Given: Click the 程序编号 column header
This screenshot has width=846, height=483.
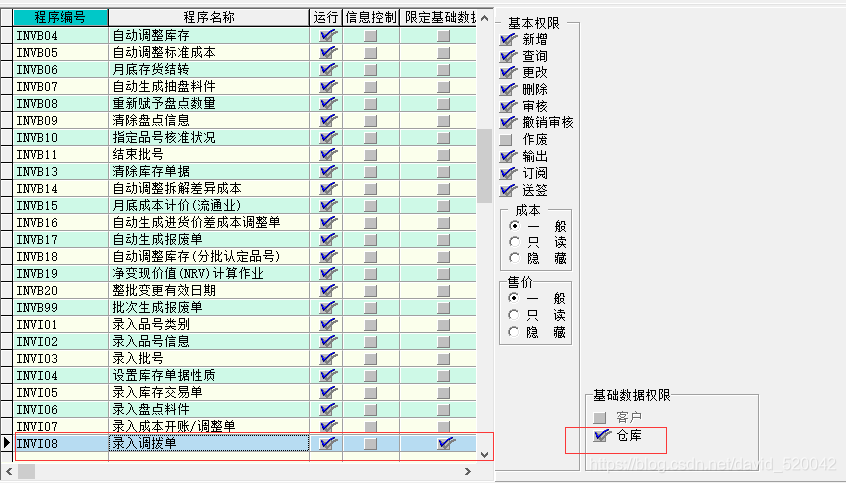Looking at the screenshot, I should coord(60,18).
